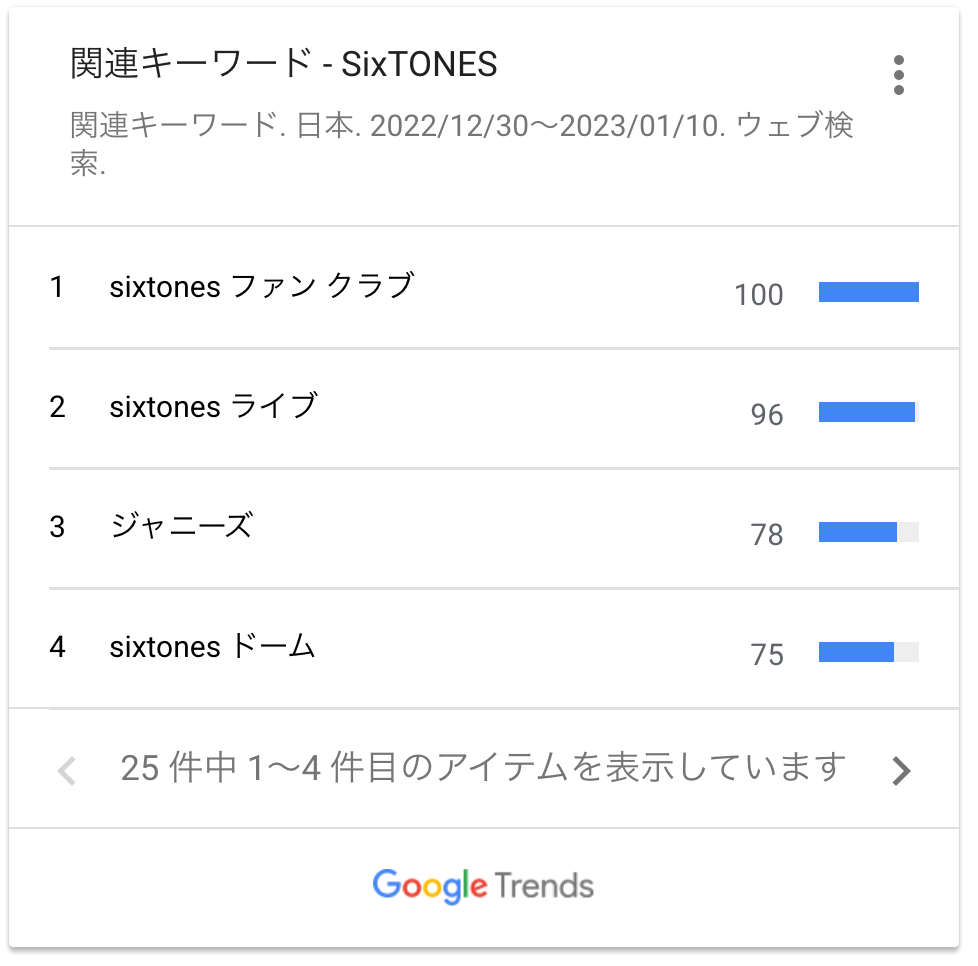Go to next page of related keywords
This screenshot has height=966, width=978.
(901, 771)
